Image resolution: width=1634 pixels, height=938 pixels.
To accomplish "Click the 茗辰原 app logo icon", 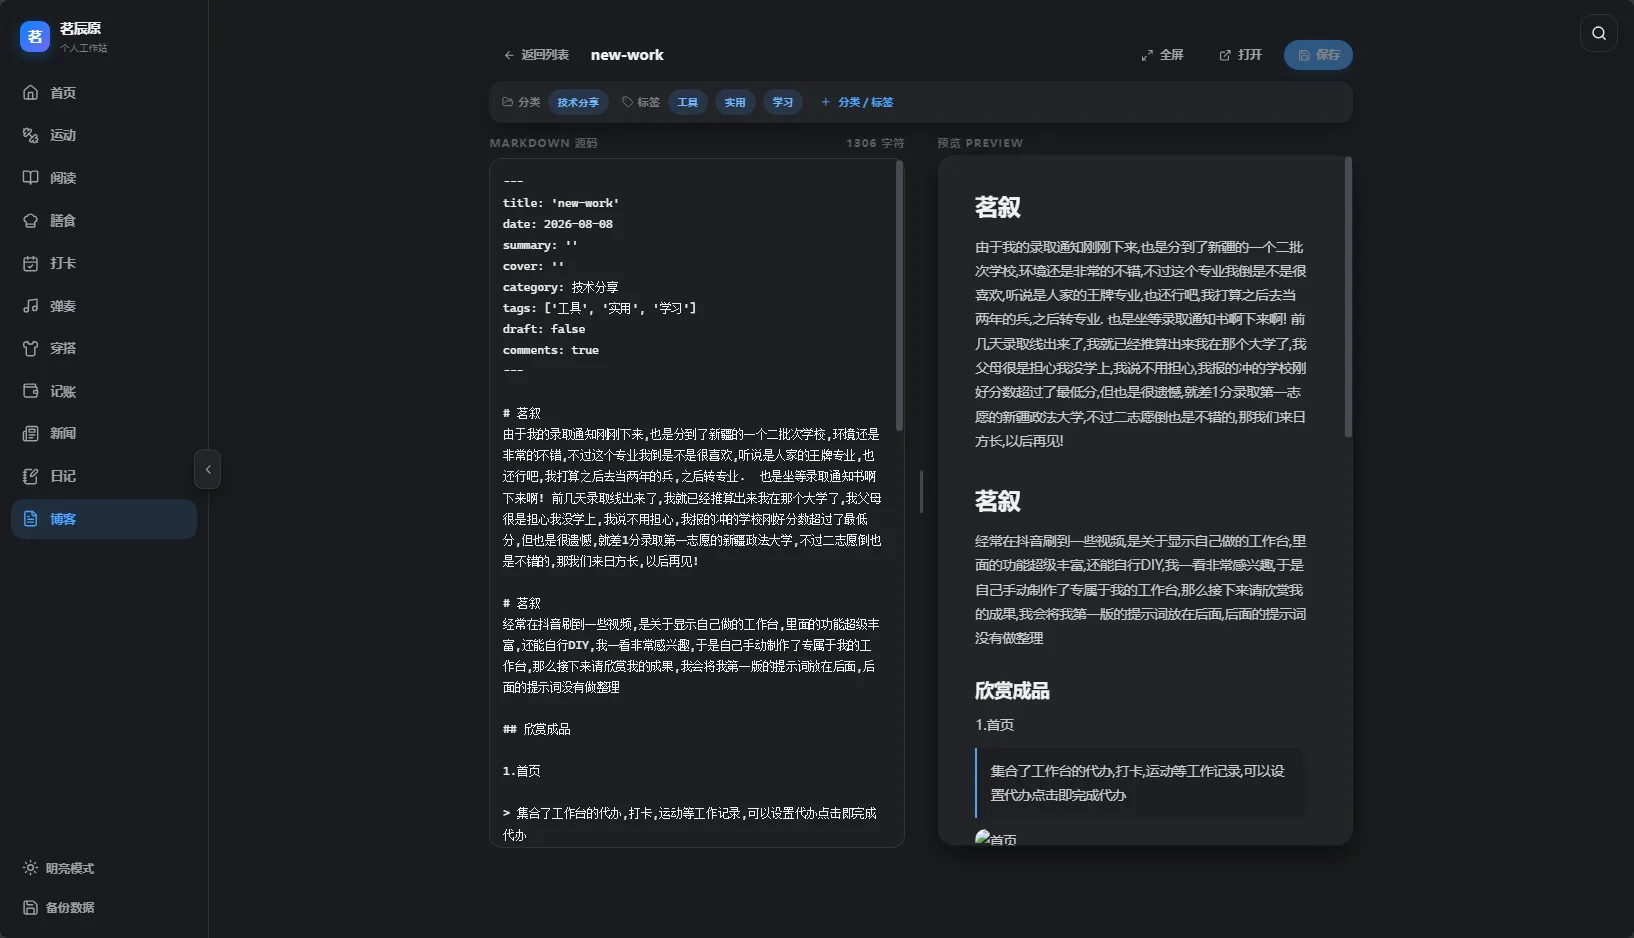I will click(x=35, y=37).
